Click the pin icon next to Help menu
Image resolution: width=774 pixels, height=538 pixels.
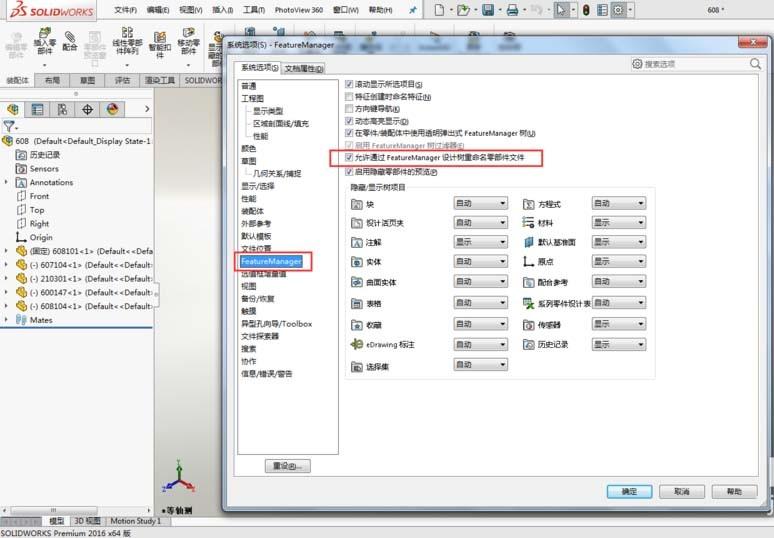(412, 10)
